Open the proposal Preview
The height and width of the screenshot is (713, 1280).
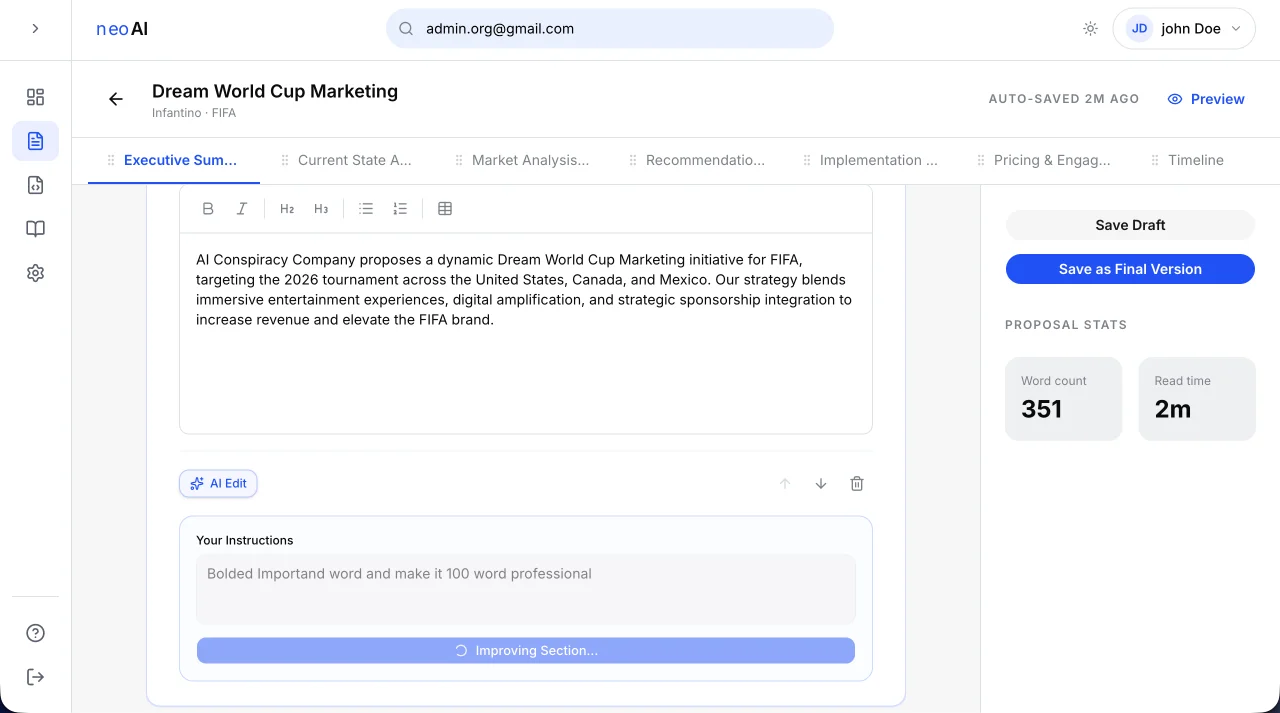click(x=1206, y=99)
